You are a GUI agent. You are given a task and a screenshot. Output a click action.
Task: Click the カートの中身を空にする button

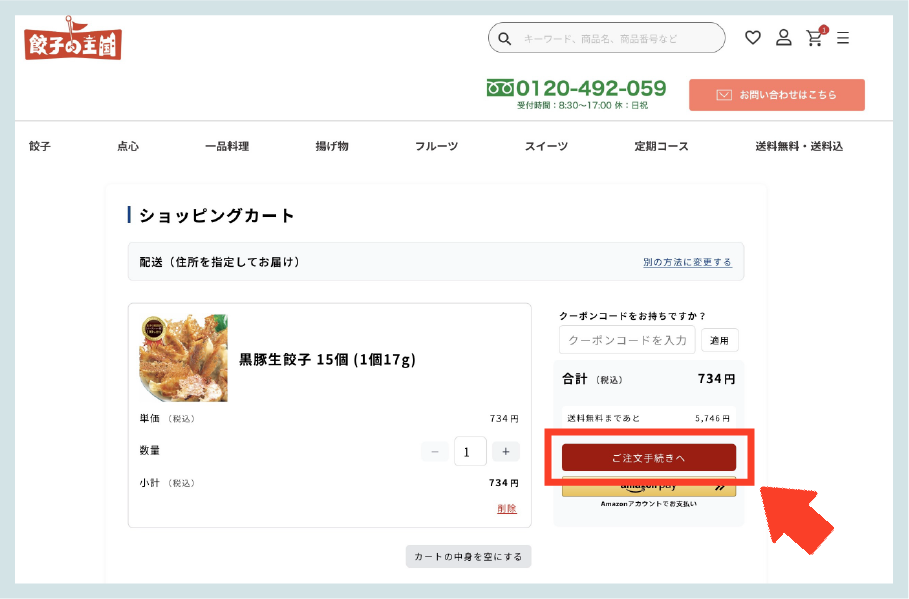(468, 557)
